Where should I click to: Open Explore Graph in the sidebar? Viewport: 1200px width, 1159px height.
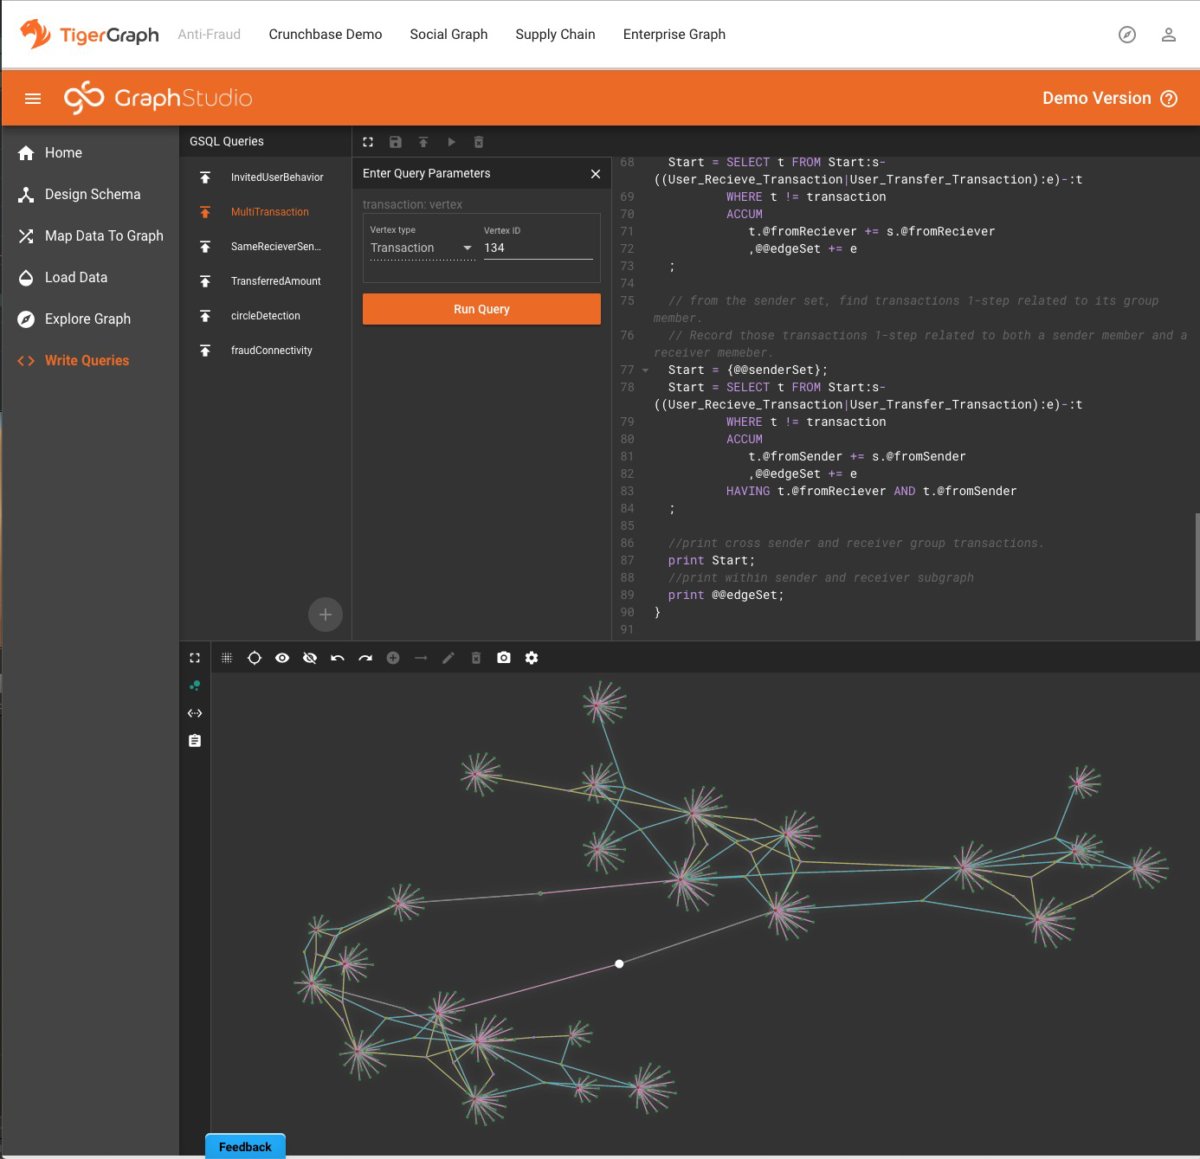pyautogui.click(x=88, y=318)
